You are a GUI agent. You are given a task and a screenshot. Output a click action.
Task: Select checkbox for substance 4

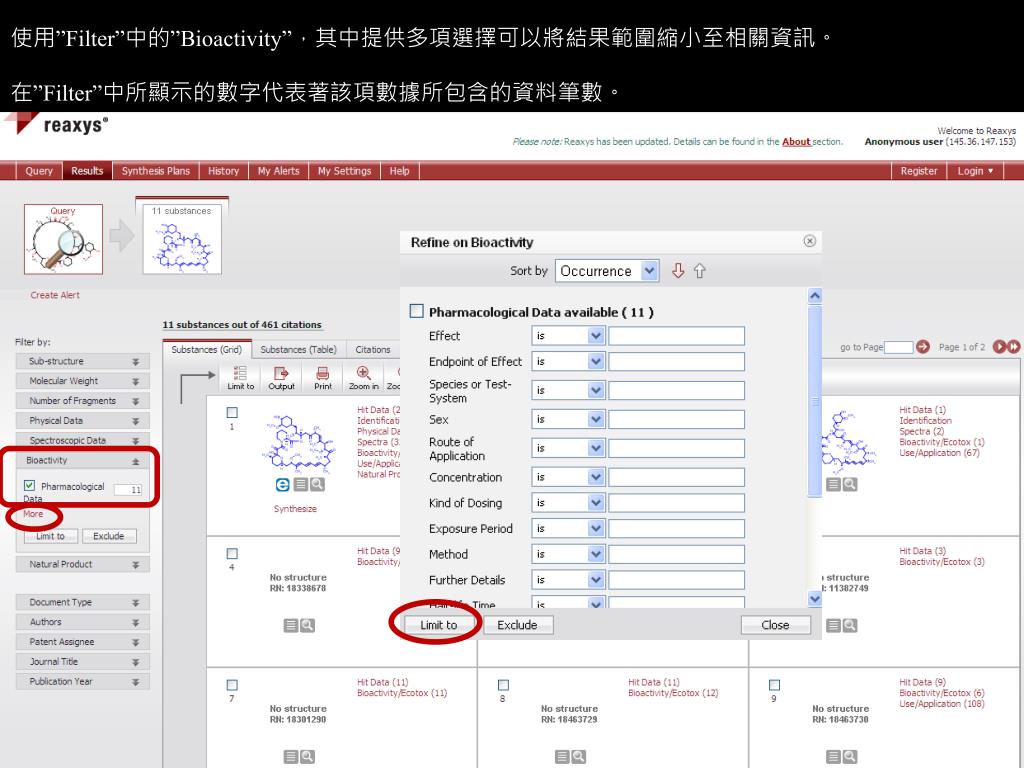[232, 554]
